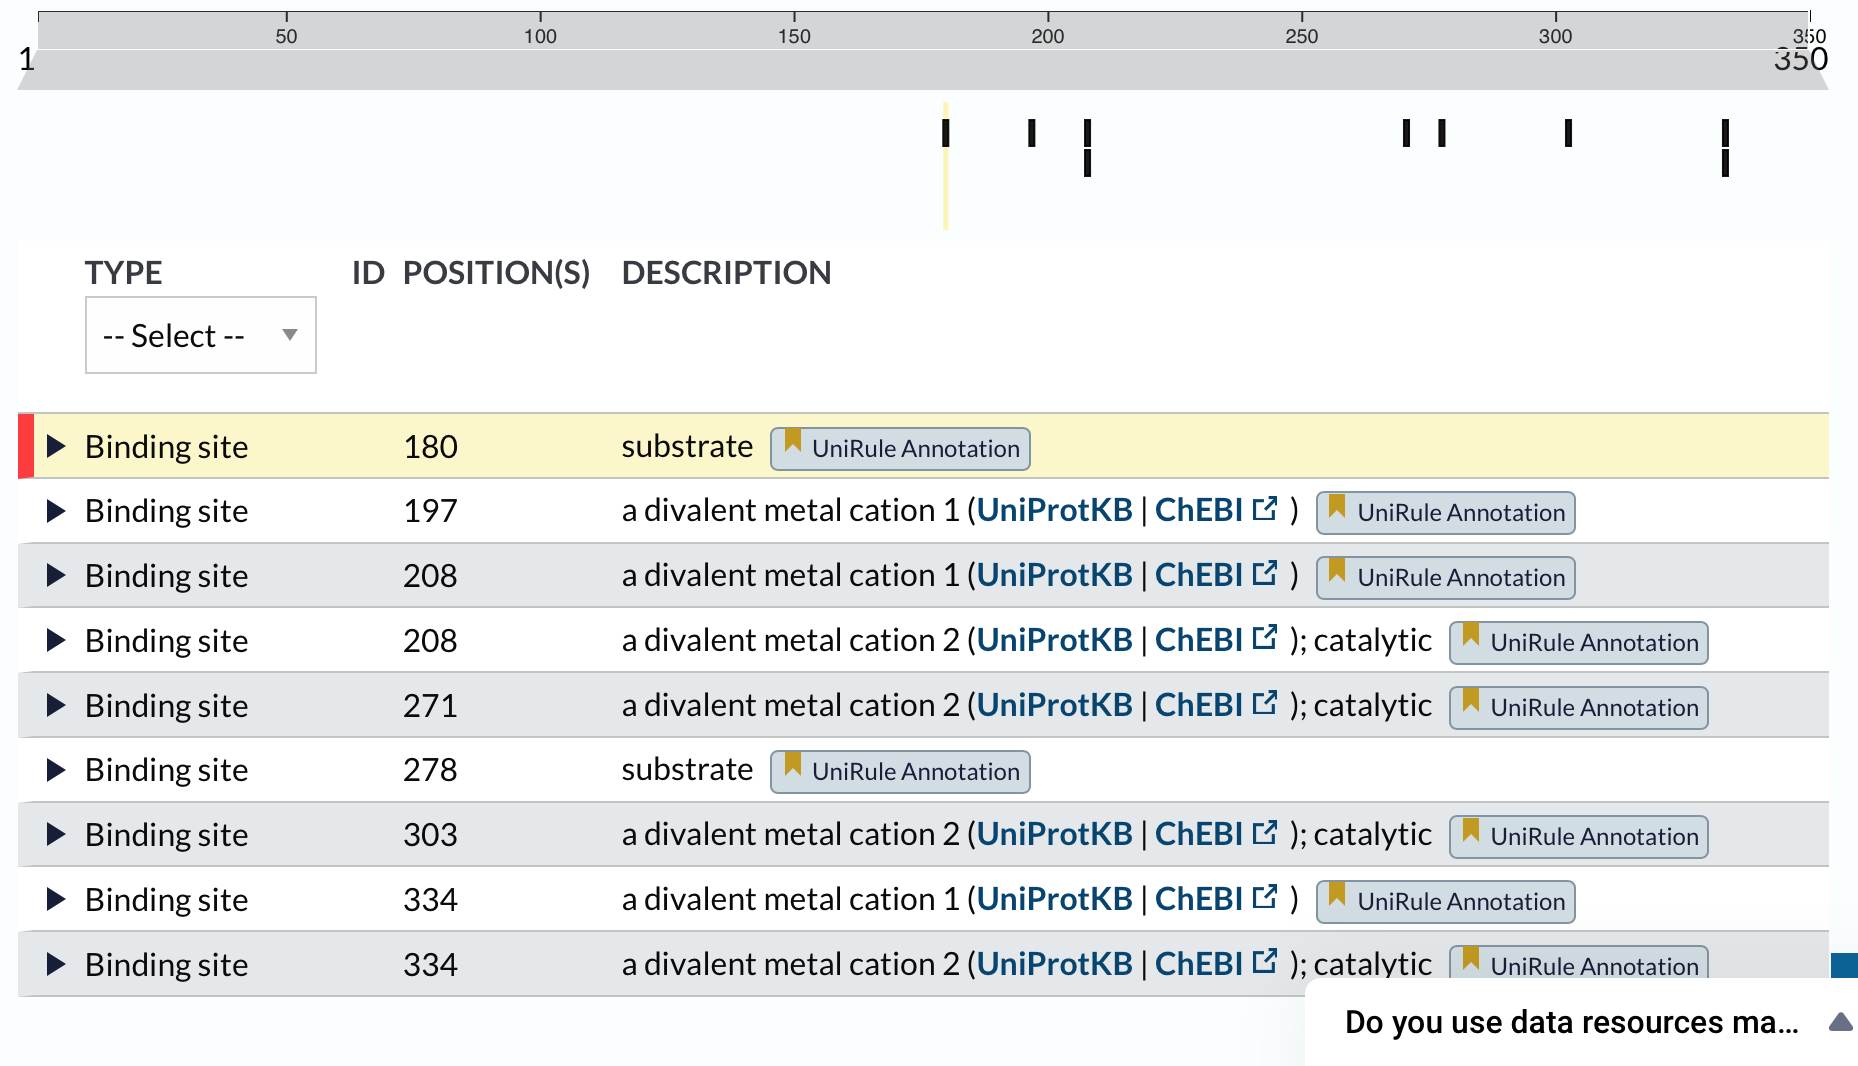The width and height of the screenshot is (1858, 1066).
Task: Expand the Binding site 271 row
Action: pyautogui.click(x=56, y=705)
